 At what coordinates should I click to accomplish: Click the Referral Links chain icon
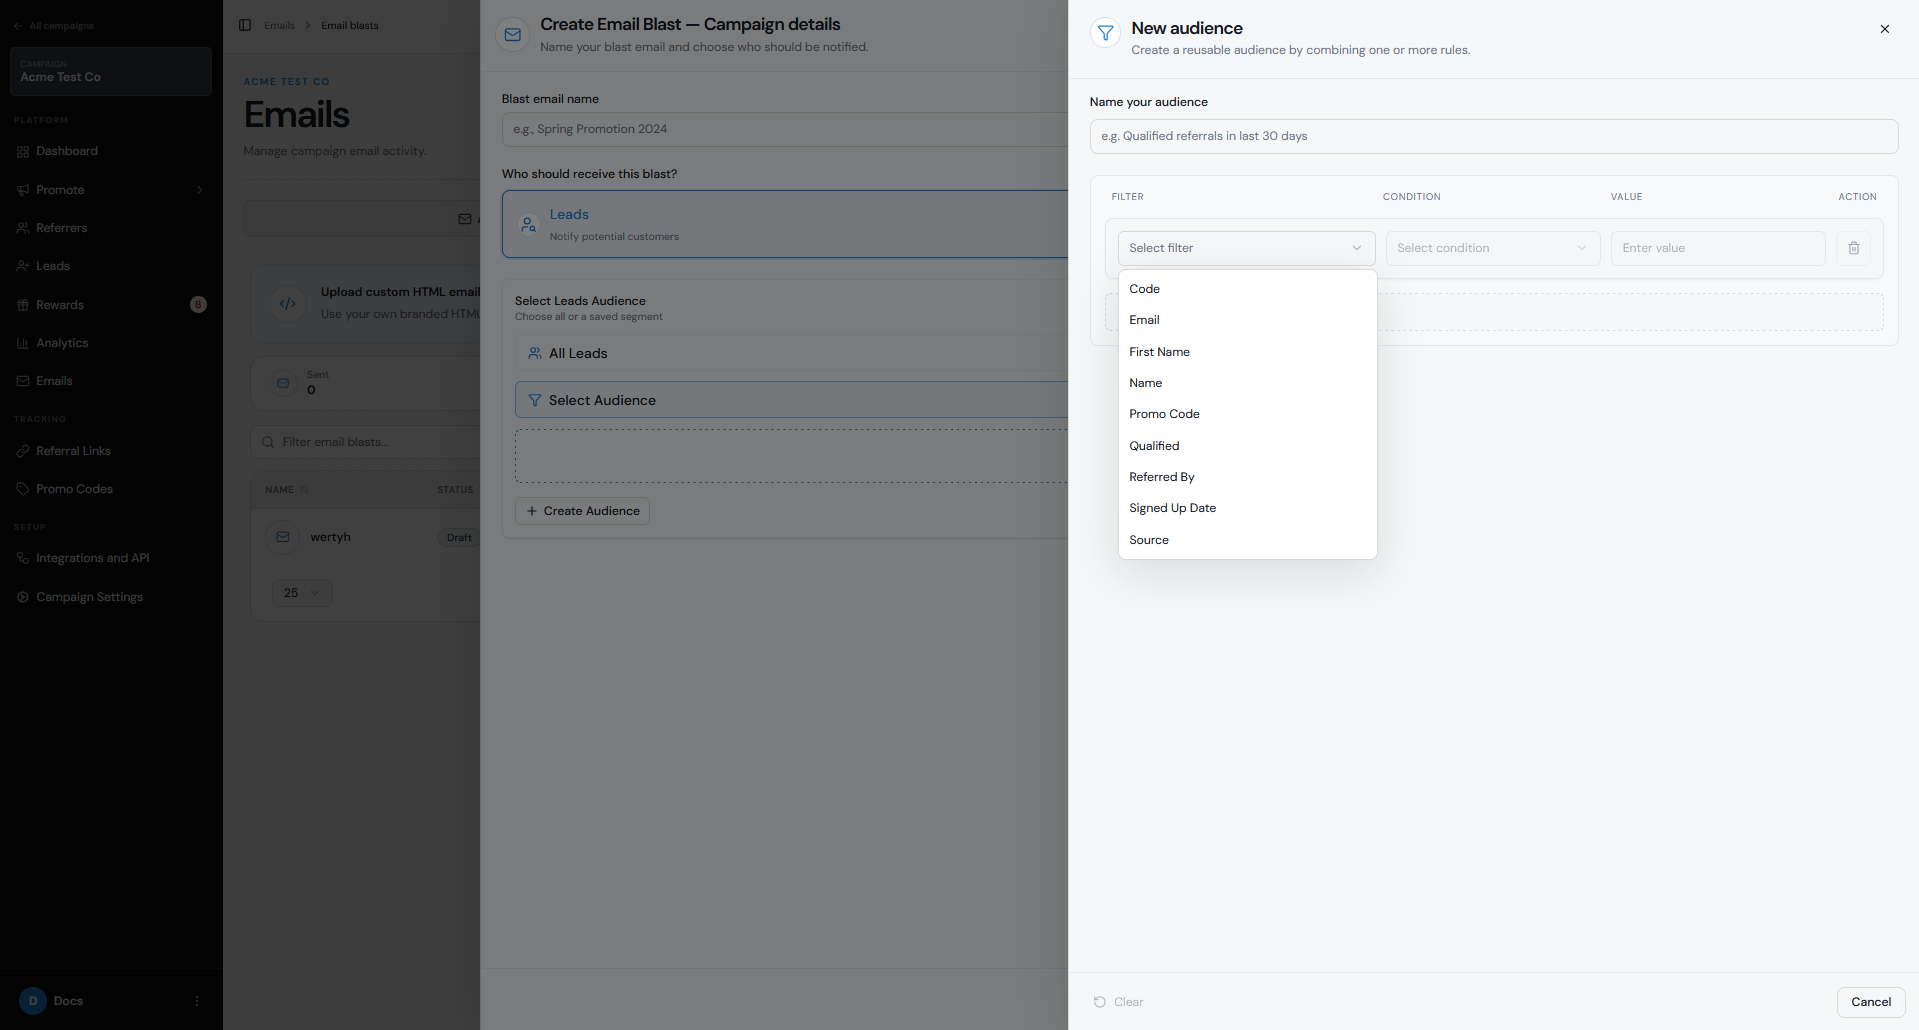[x=23, y=451]
